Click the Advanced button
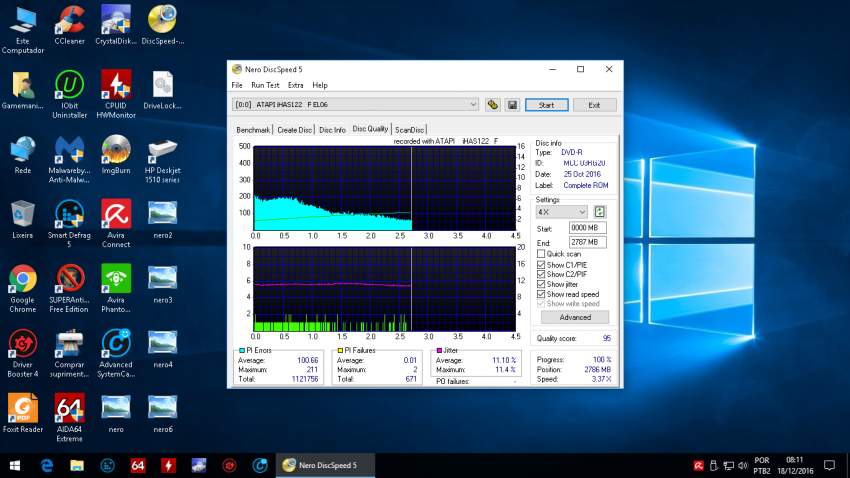The width and height of the screenshot is (850, 478). pos(574,317)
